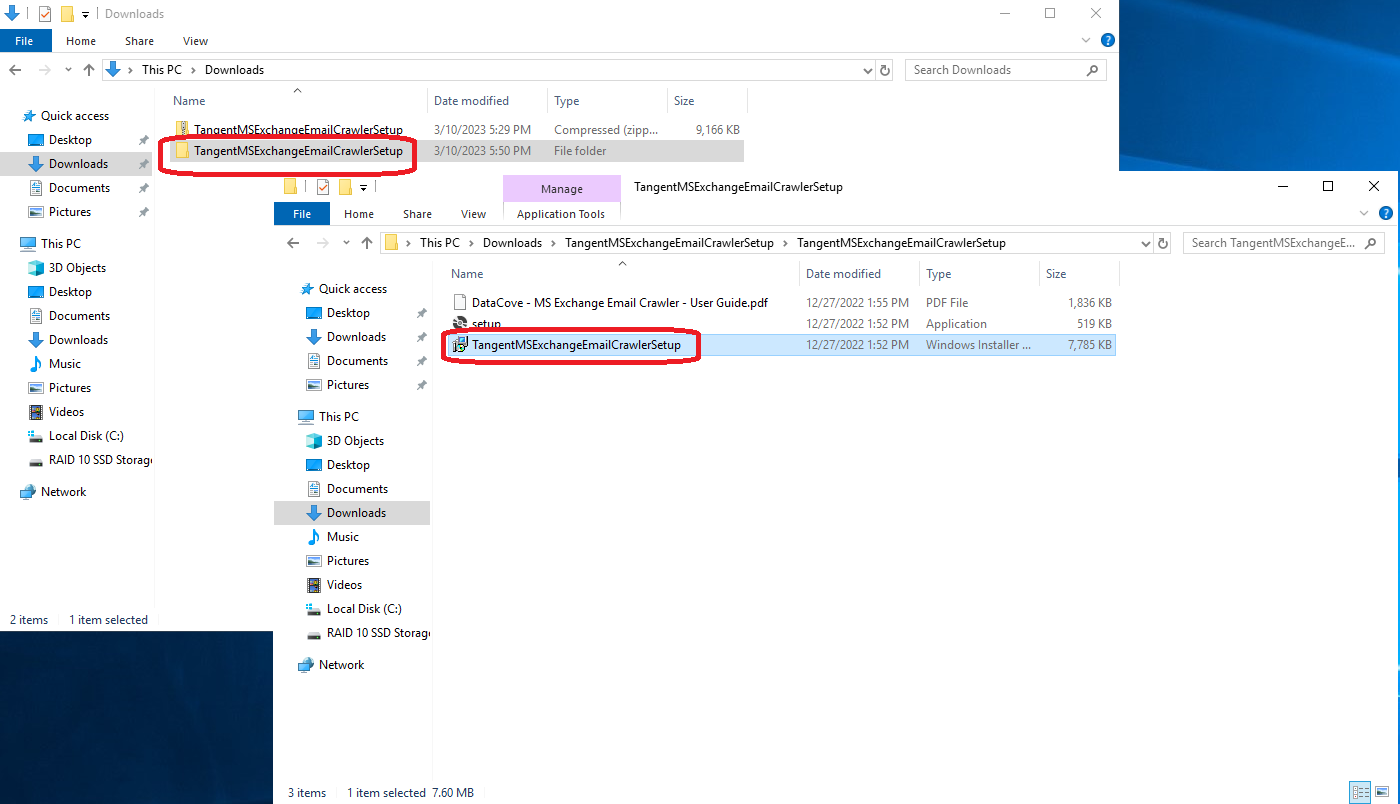Open address bar history dropdown in Downloads window
Viewport: 1400px width, 804px height.
(x=867, y=70)
